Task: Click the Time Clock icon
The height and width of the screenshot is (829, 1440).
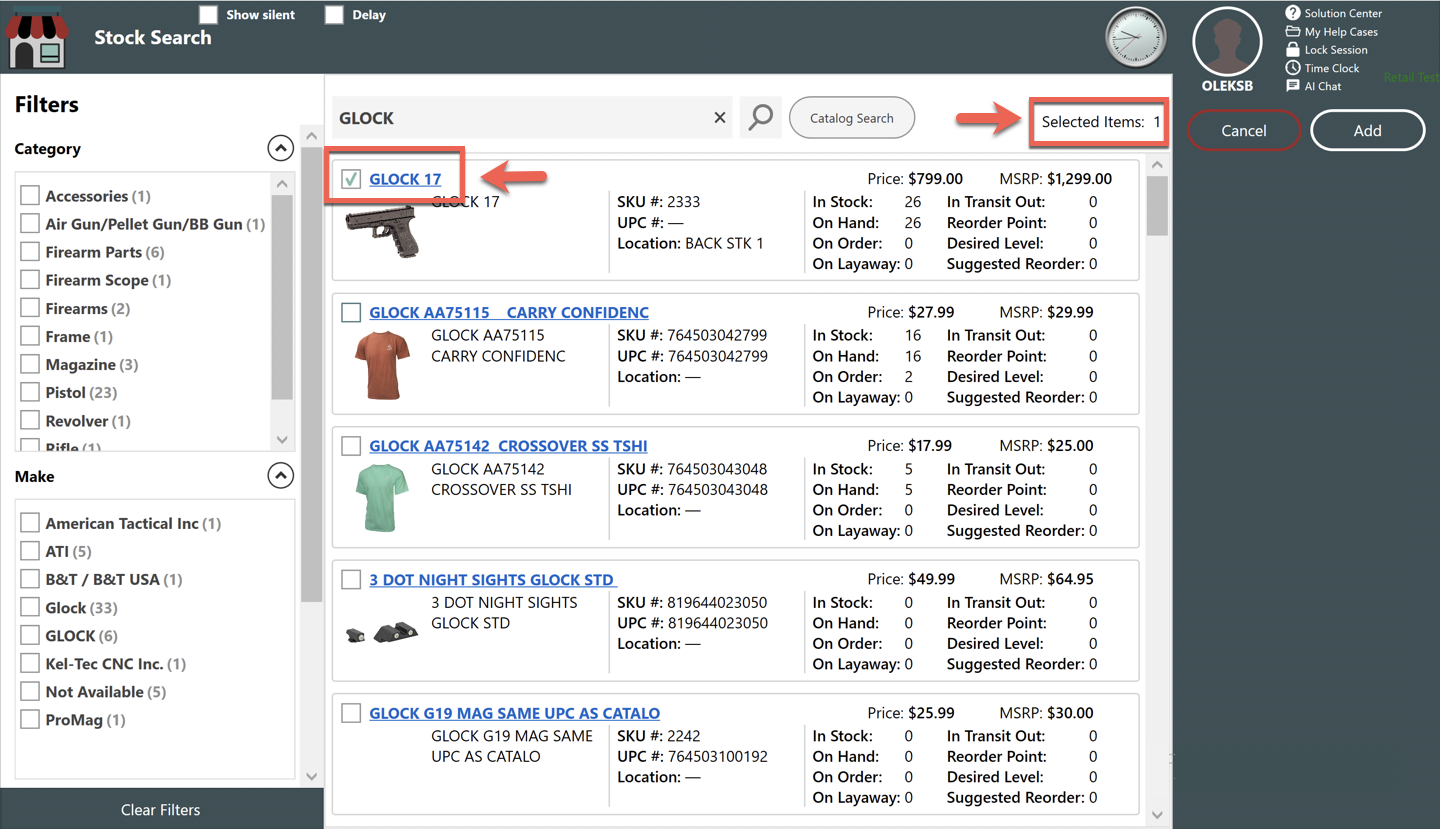Action: click(x=1292, y=68)
